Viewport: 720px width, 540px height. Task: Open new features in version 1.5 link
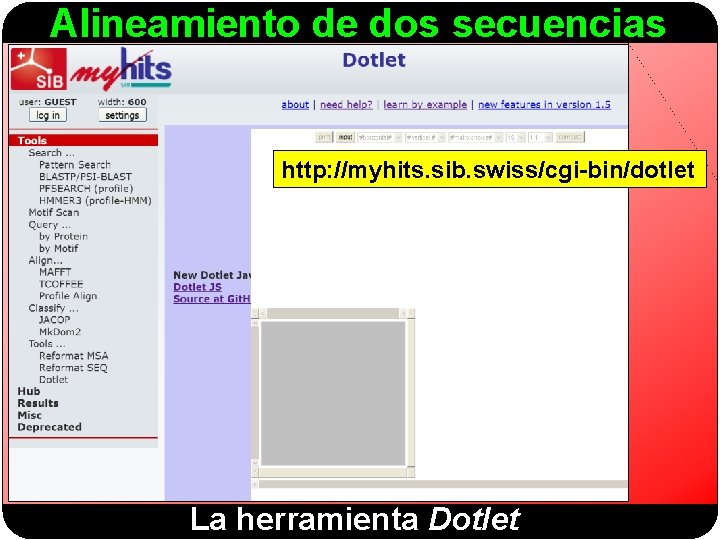pos(544,105)
